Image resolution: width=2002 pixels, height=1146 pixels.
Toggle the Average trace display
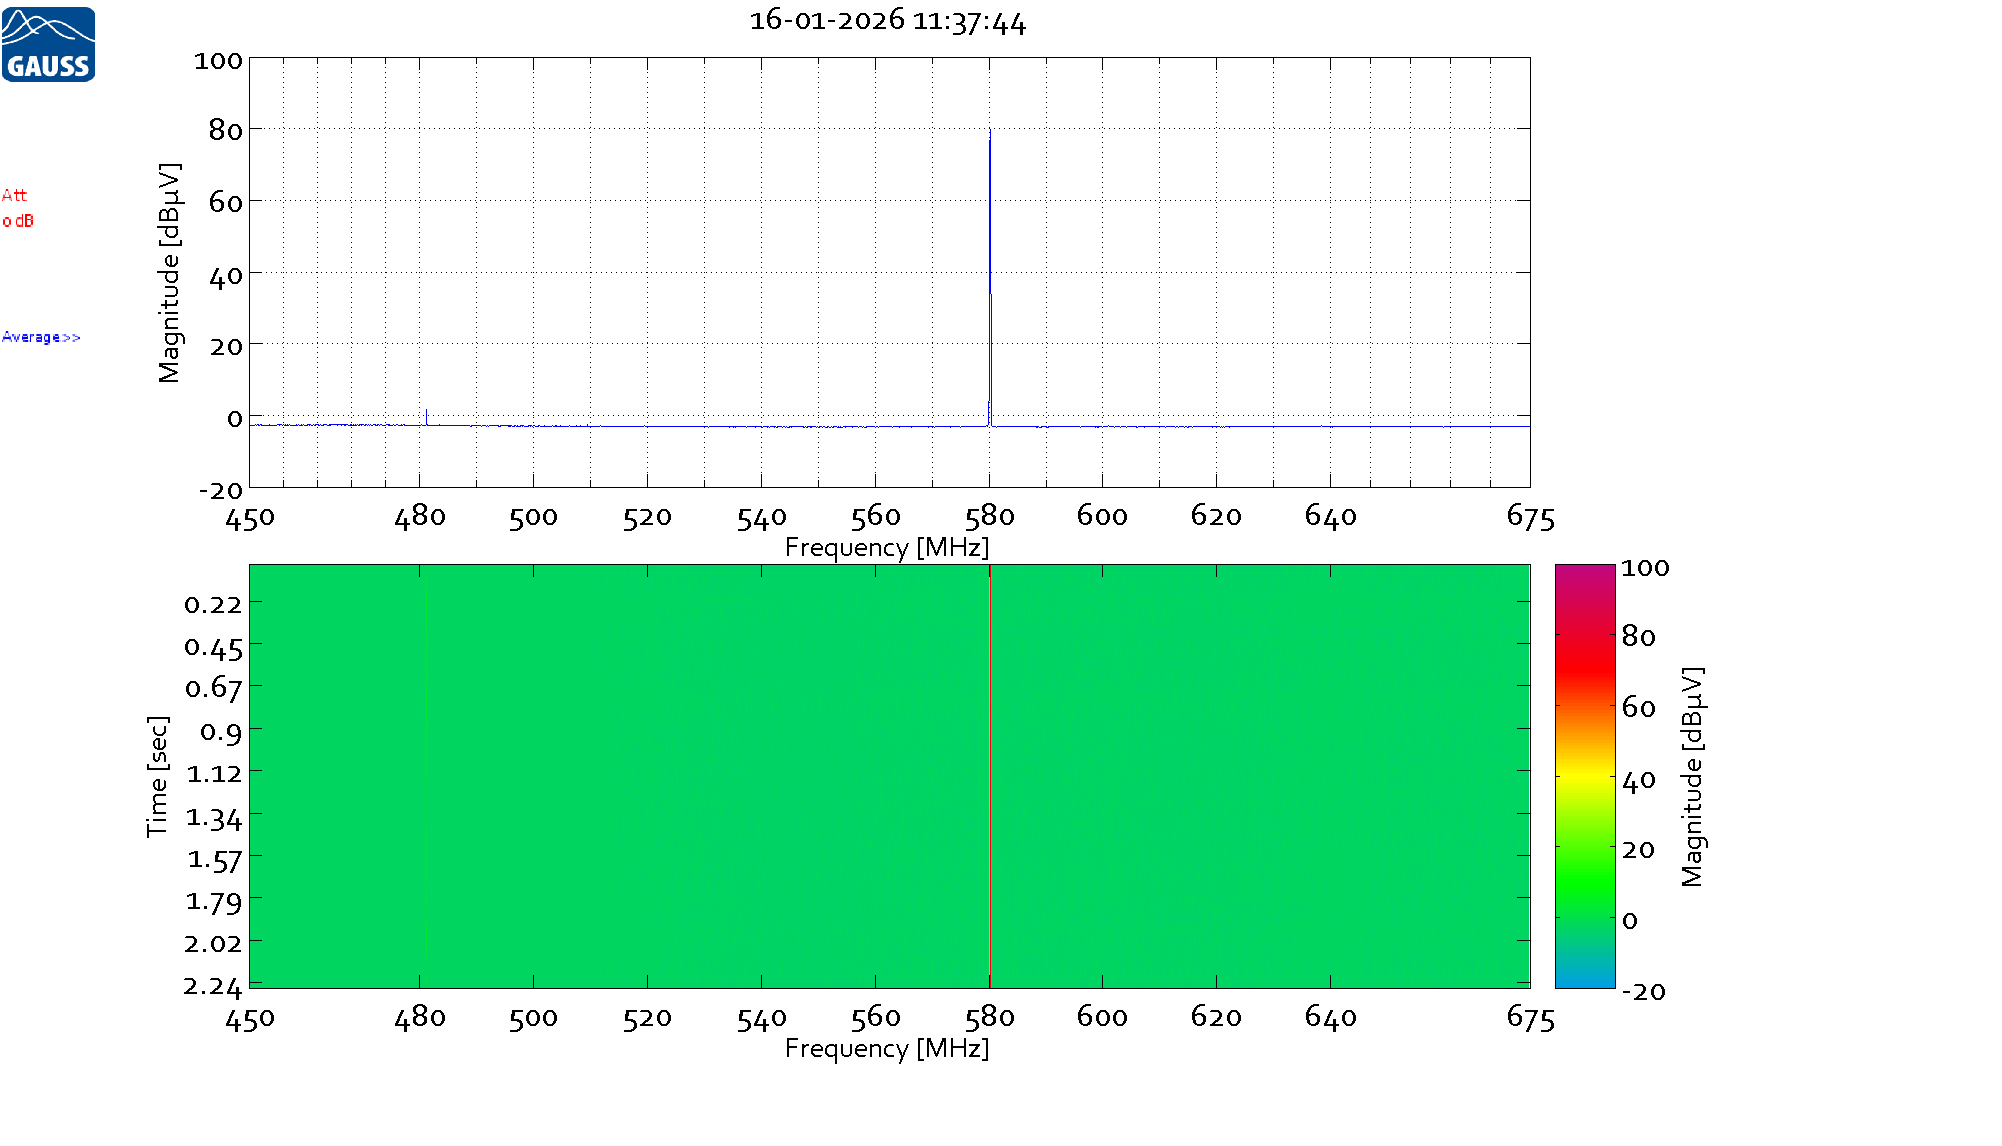click(x=40, y=337)
